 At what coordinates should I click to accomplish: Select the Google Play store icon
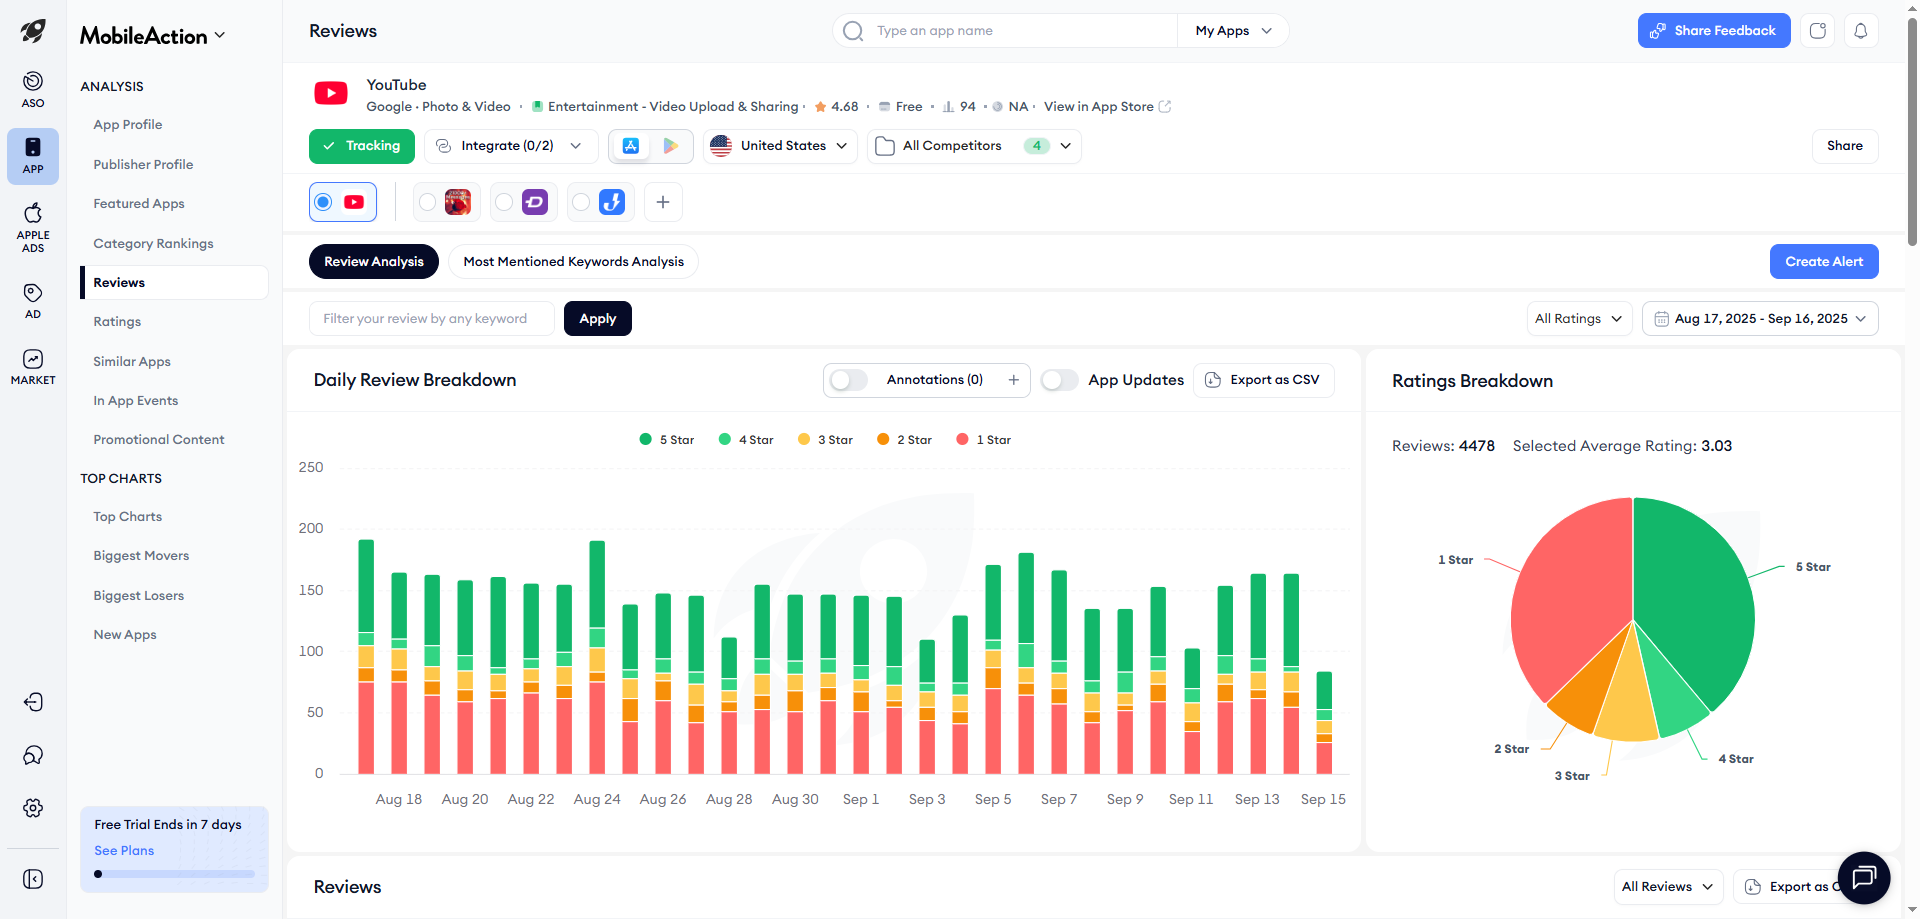pyautogui.click(x=671, y=146)
